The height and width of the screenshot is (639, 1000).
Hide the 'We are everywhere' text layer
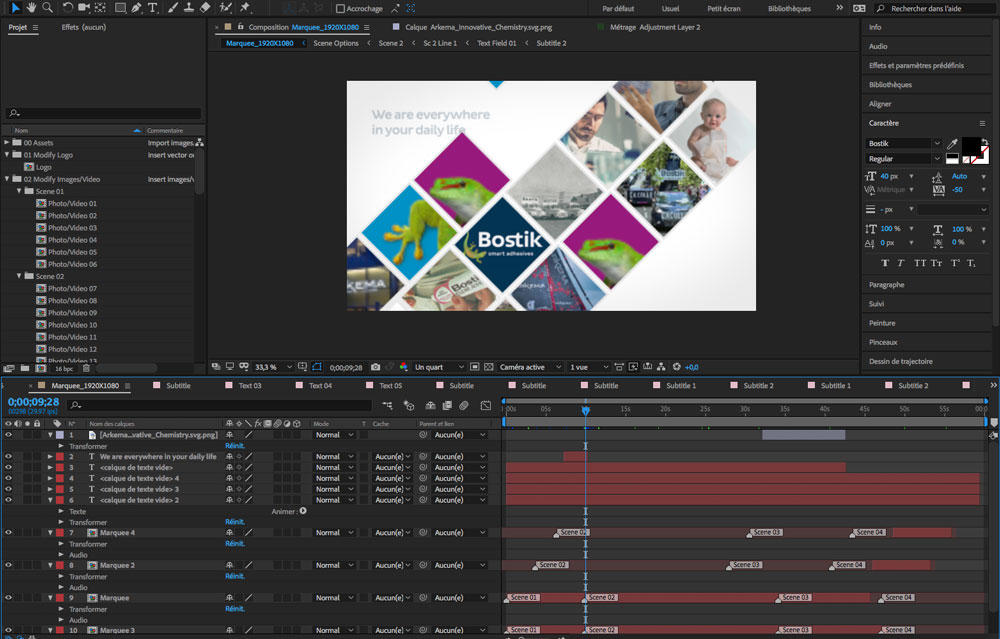8,457
